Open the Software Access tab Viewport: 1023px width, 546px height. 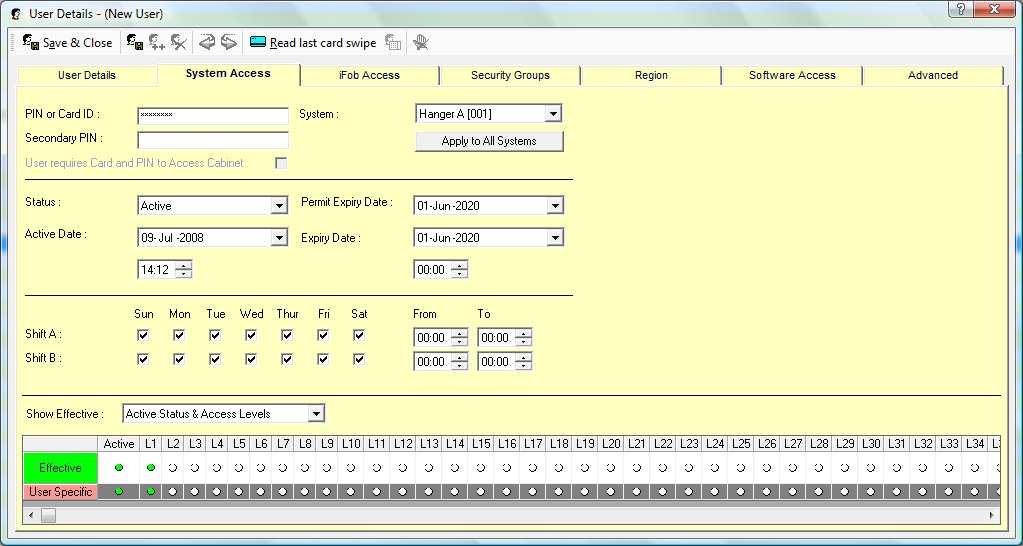[792, 75]
